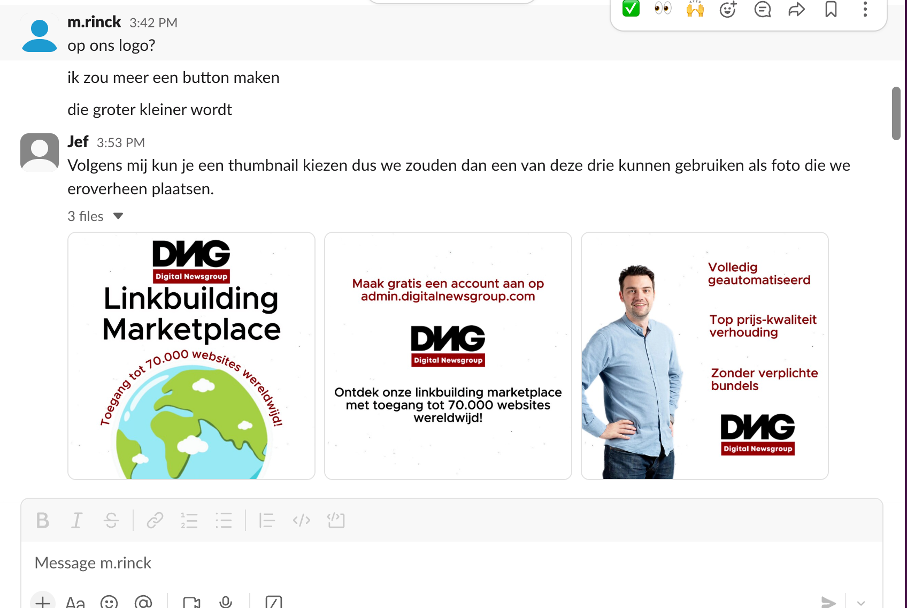
Task: Mention someone with the @ icon
Action: (x=143, y=602)
